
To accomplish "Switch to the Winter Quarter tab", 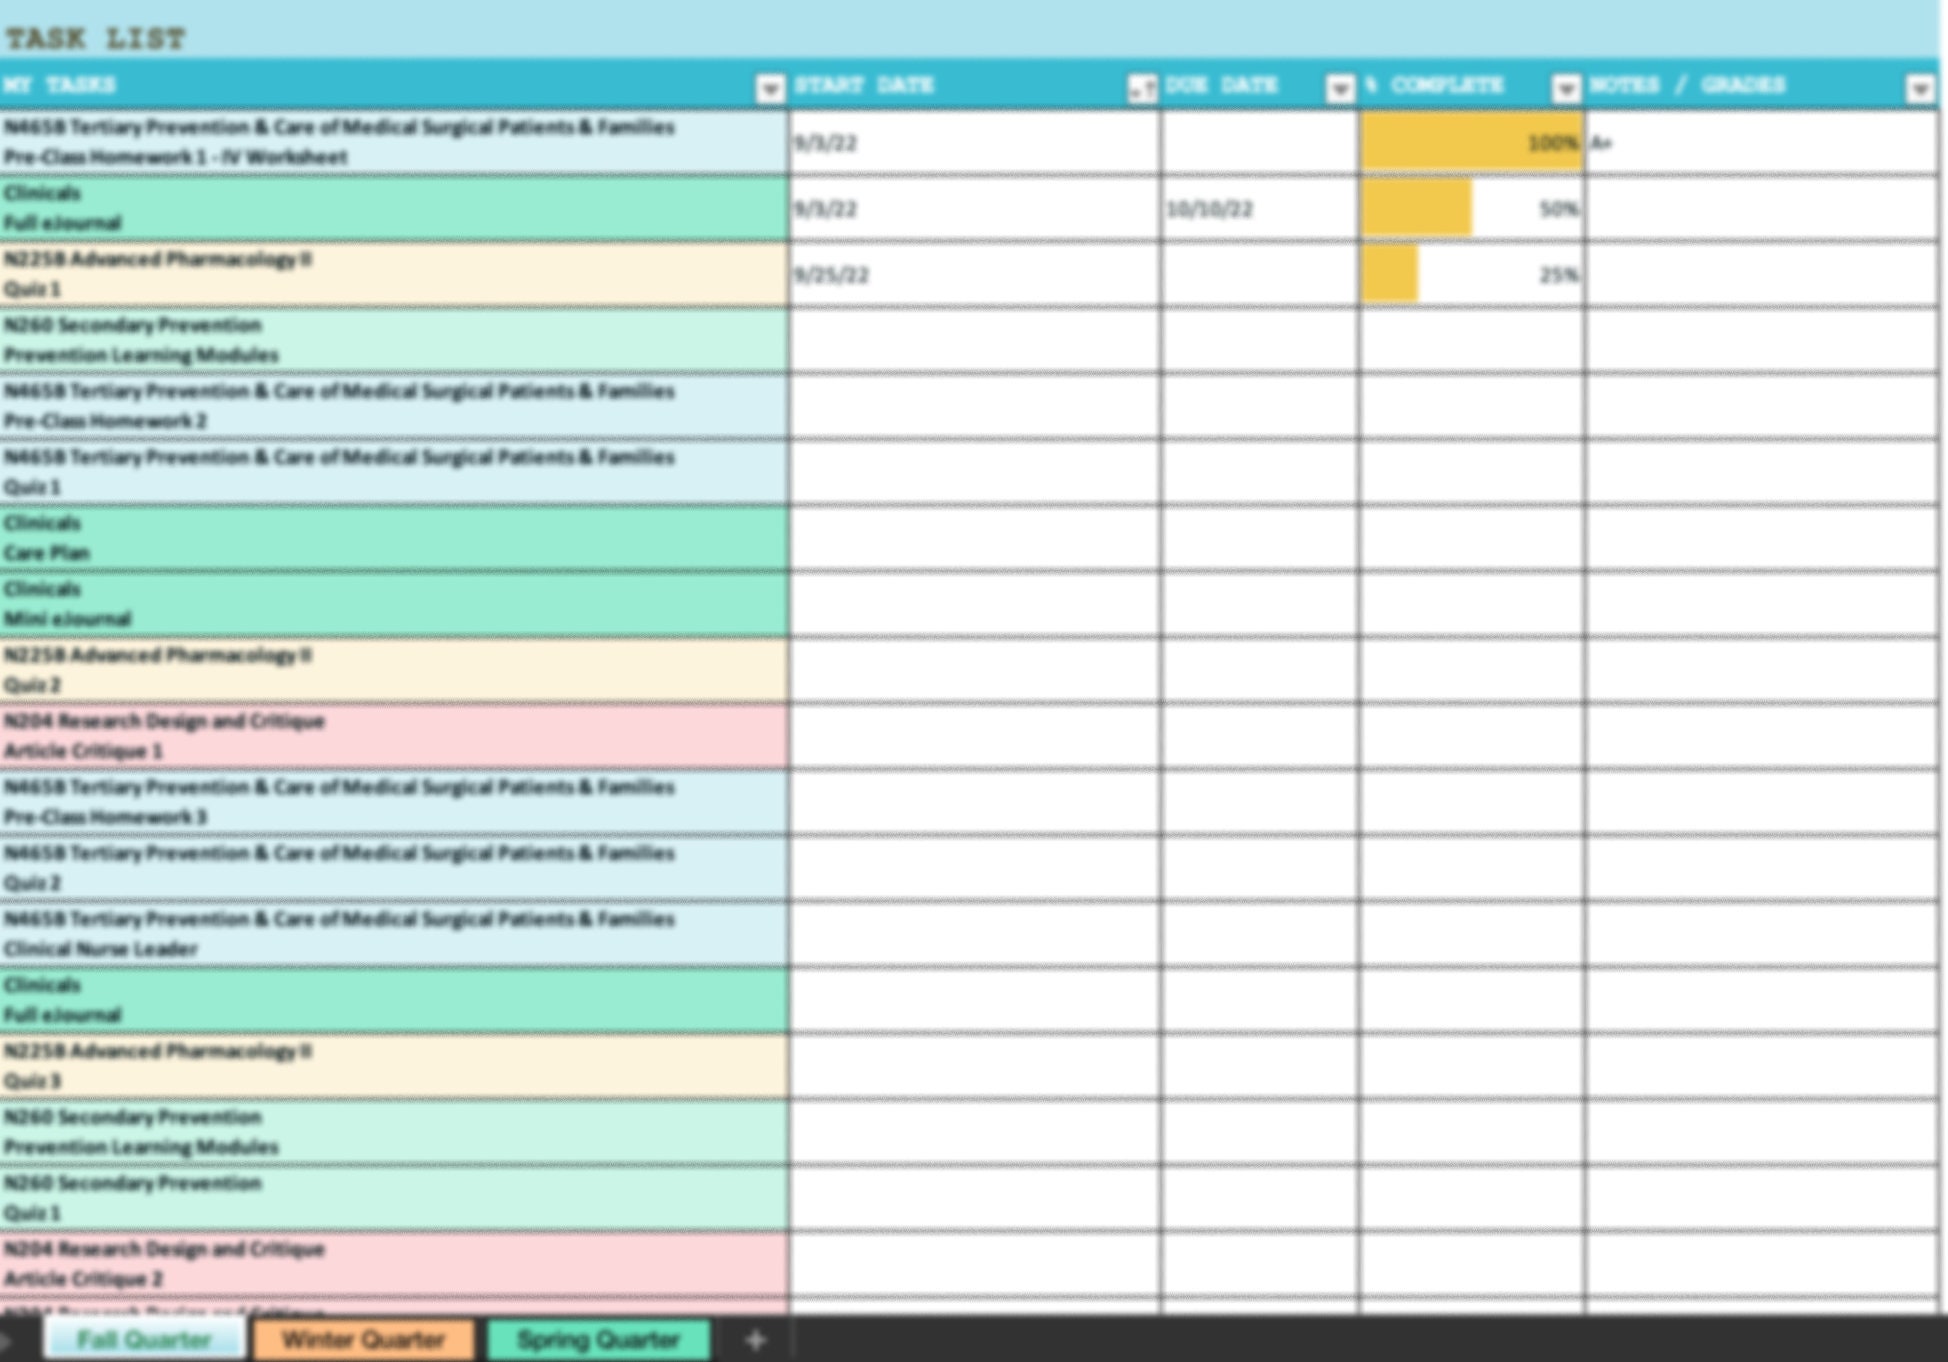I will click(364, 1340).
